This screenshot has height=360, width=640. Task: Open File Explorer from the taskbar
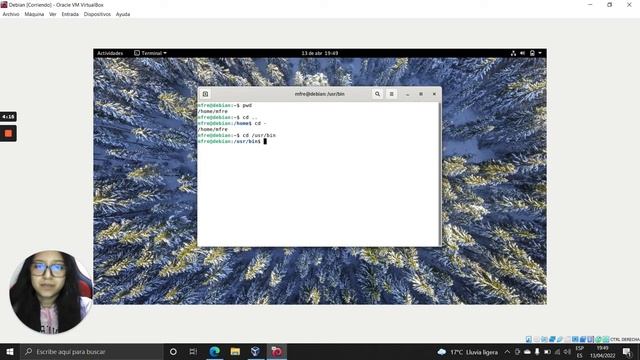tap(235, 351)
